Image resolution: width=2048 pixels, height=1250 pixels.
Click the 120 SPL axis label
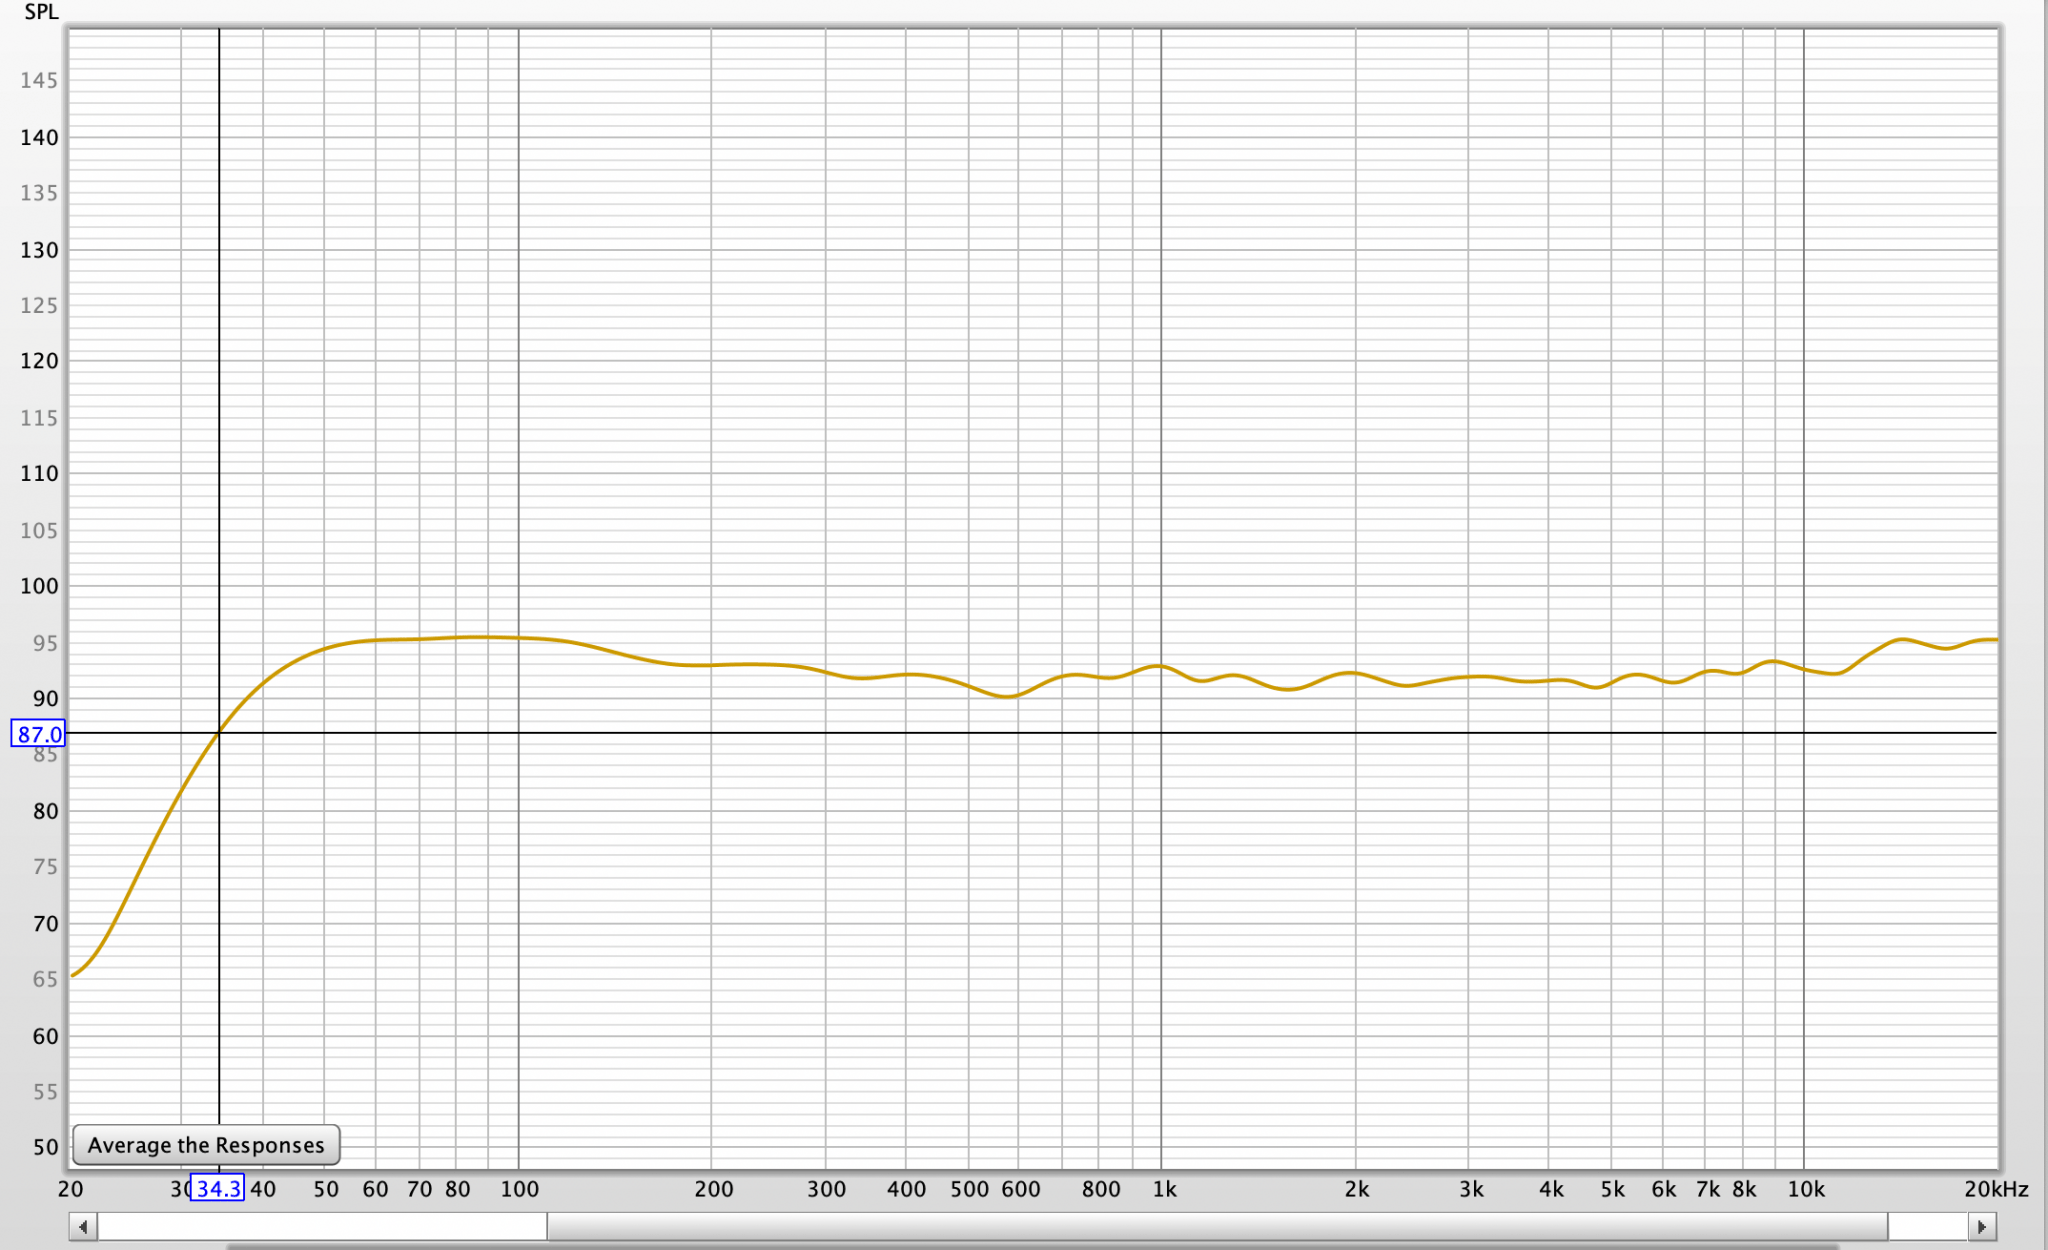(39, 361)
